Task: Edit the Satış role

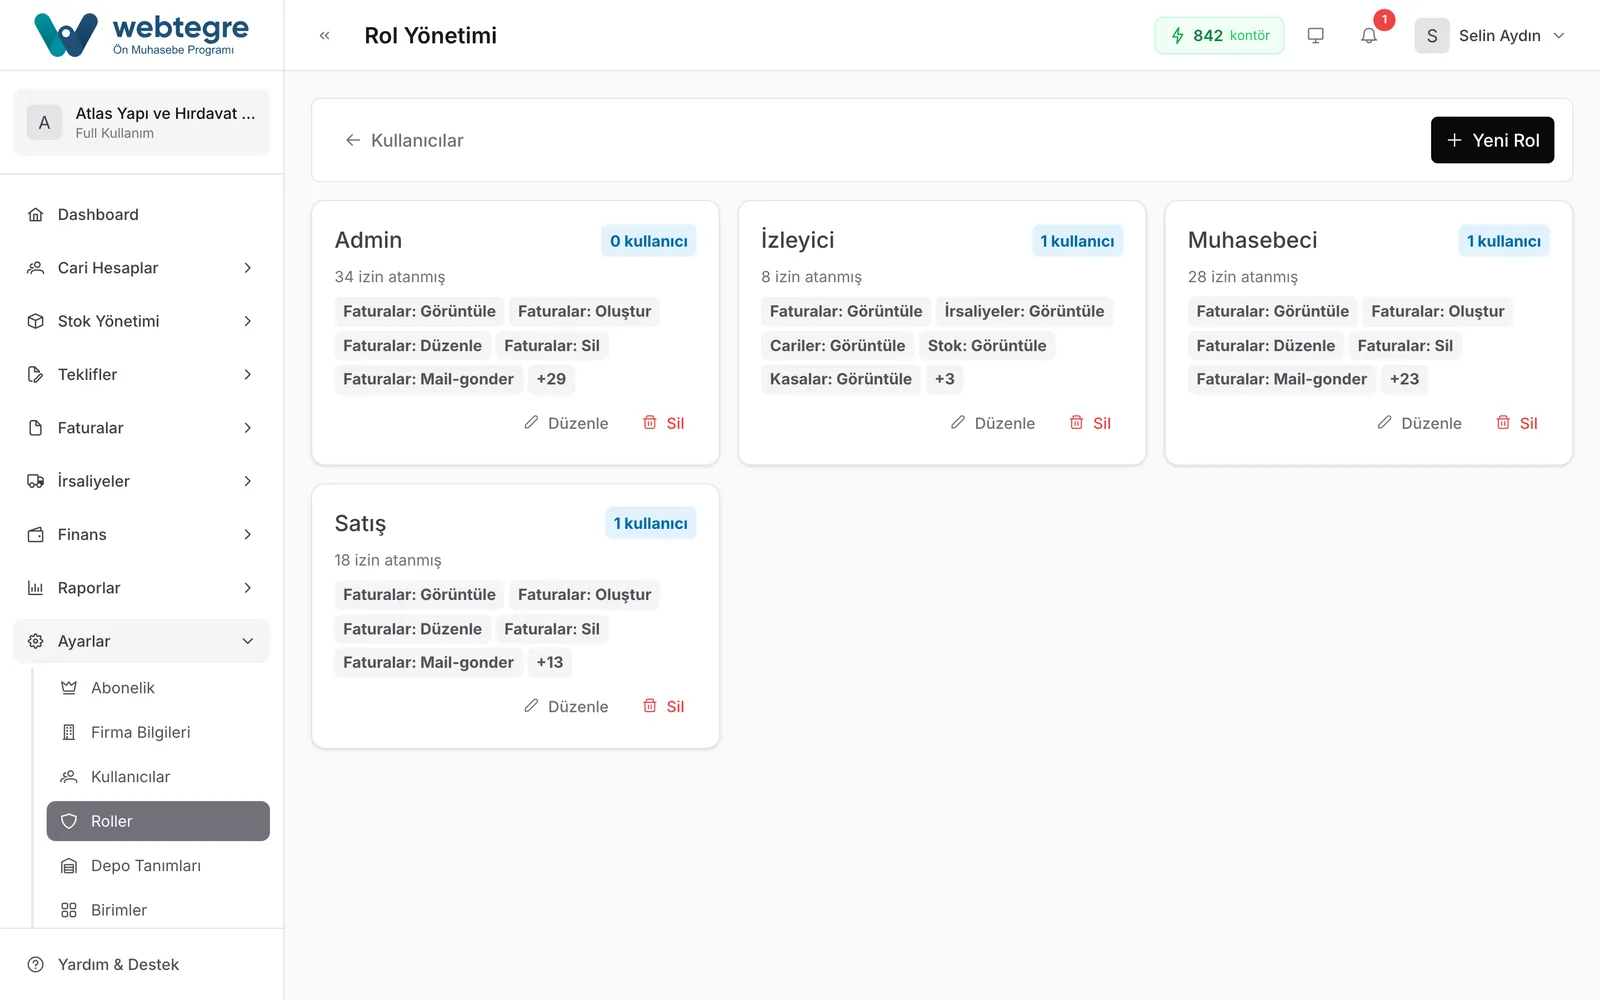Action: [566, 706]
